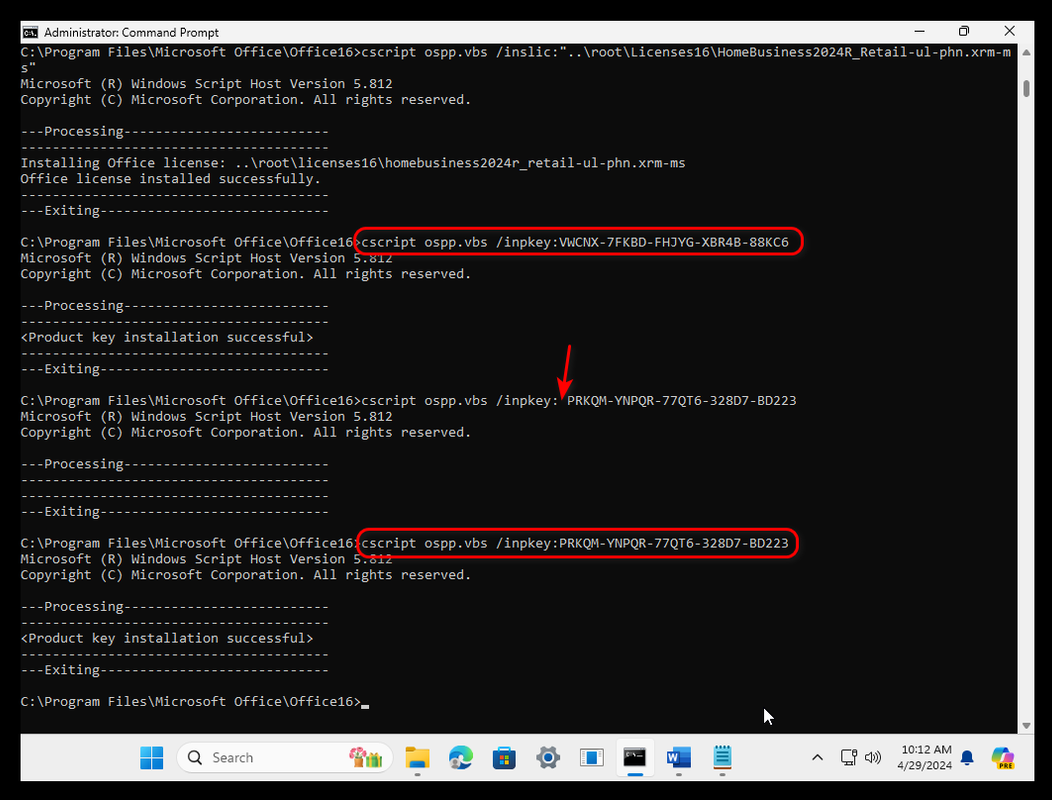
Task: Click scrollbar up arrow in Command Prompt
Action: (x=1026, y=53)
